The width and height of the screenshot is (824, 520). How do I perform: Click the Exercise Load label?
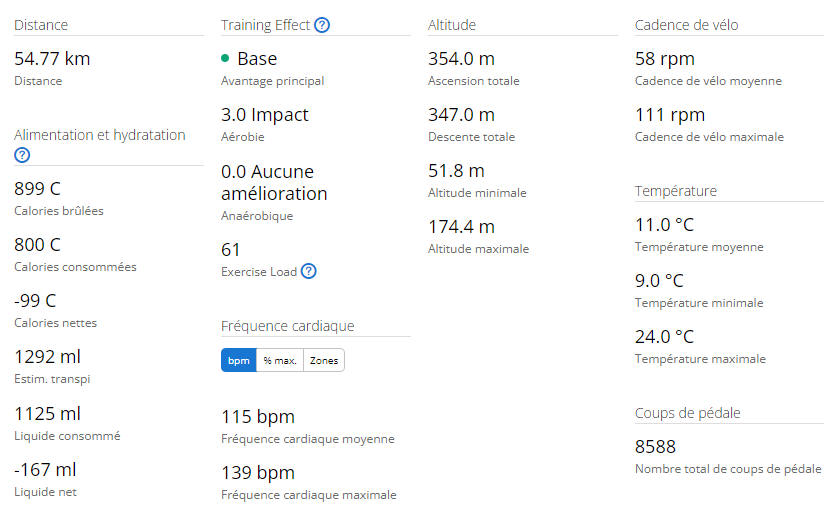tap(259, 272)
